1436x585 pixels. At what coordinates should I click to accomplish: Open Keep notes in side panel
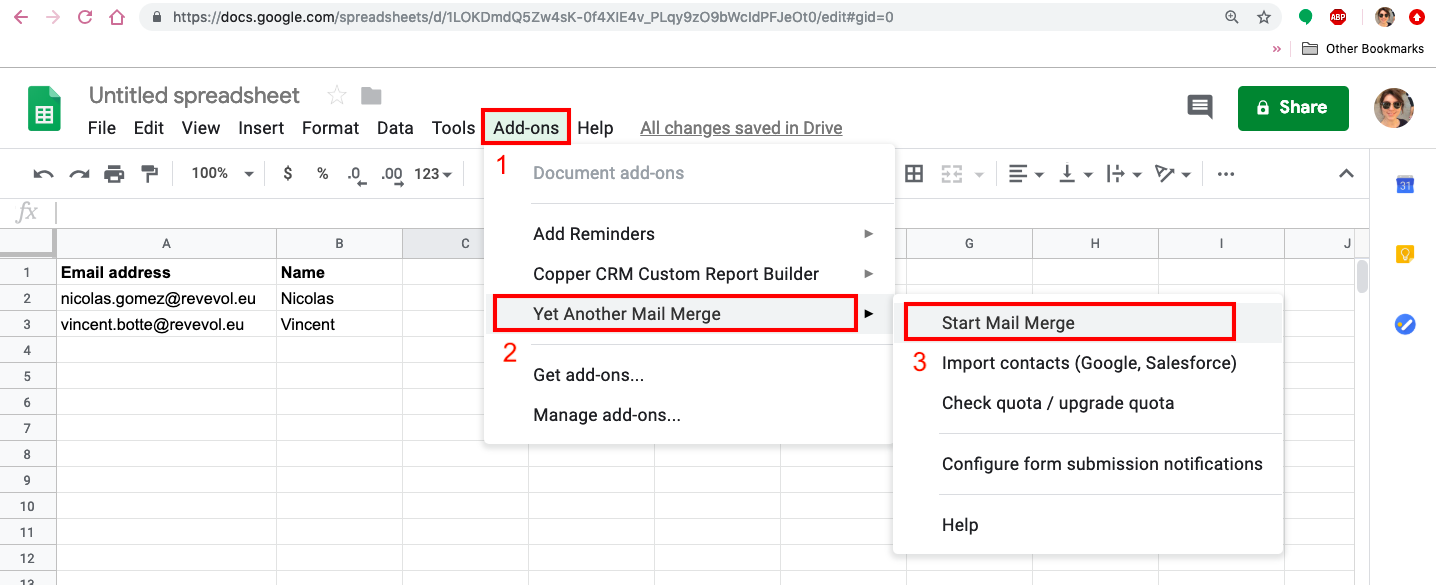click(x=1405, y=254)
